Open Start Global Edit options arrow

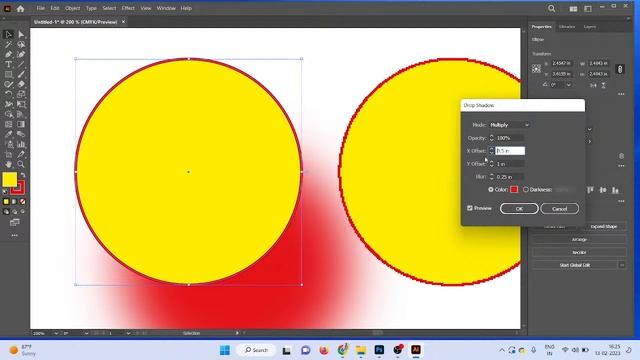point(622,265)
